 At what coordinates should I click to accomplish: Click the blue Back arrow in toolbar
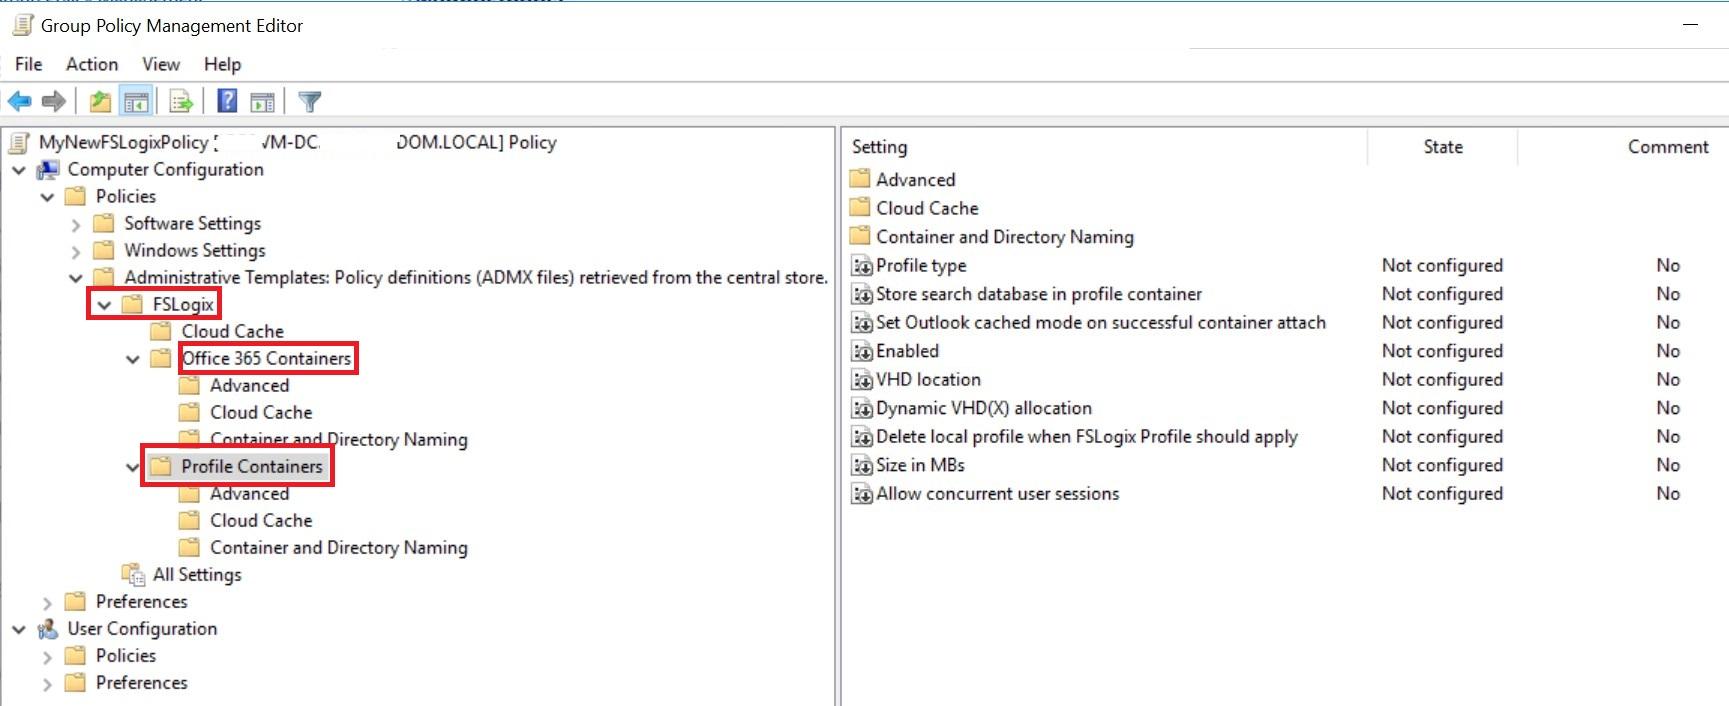click(20, 101)
